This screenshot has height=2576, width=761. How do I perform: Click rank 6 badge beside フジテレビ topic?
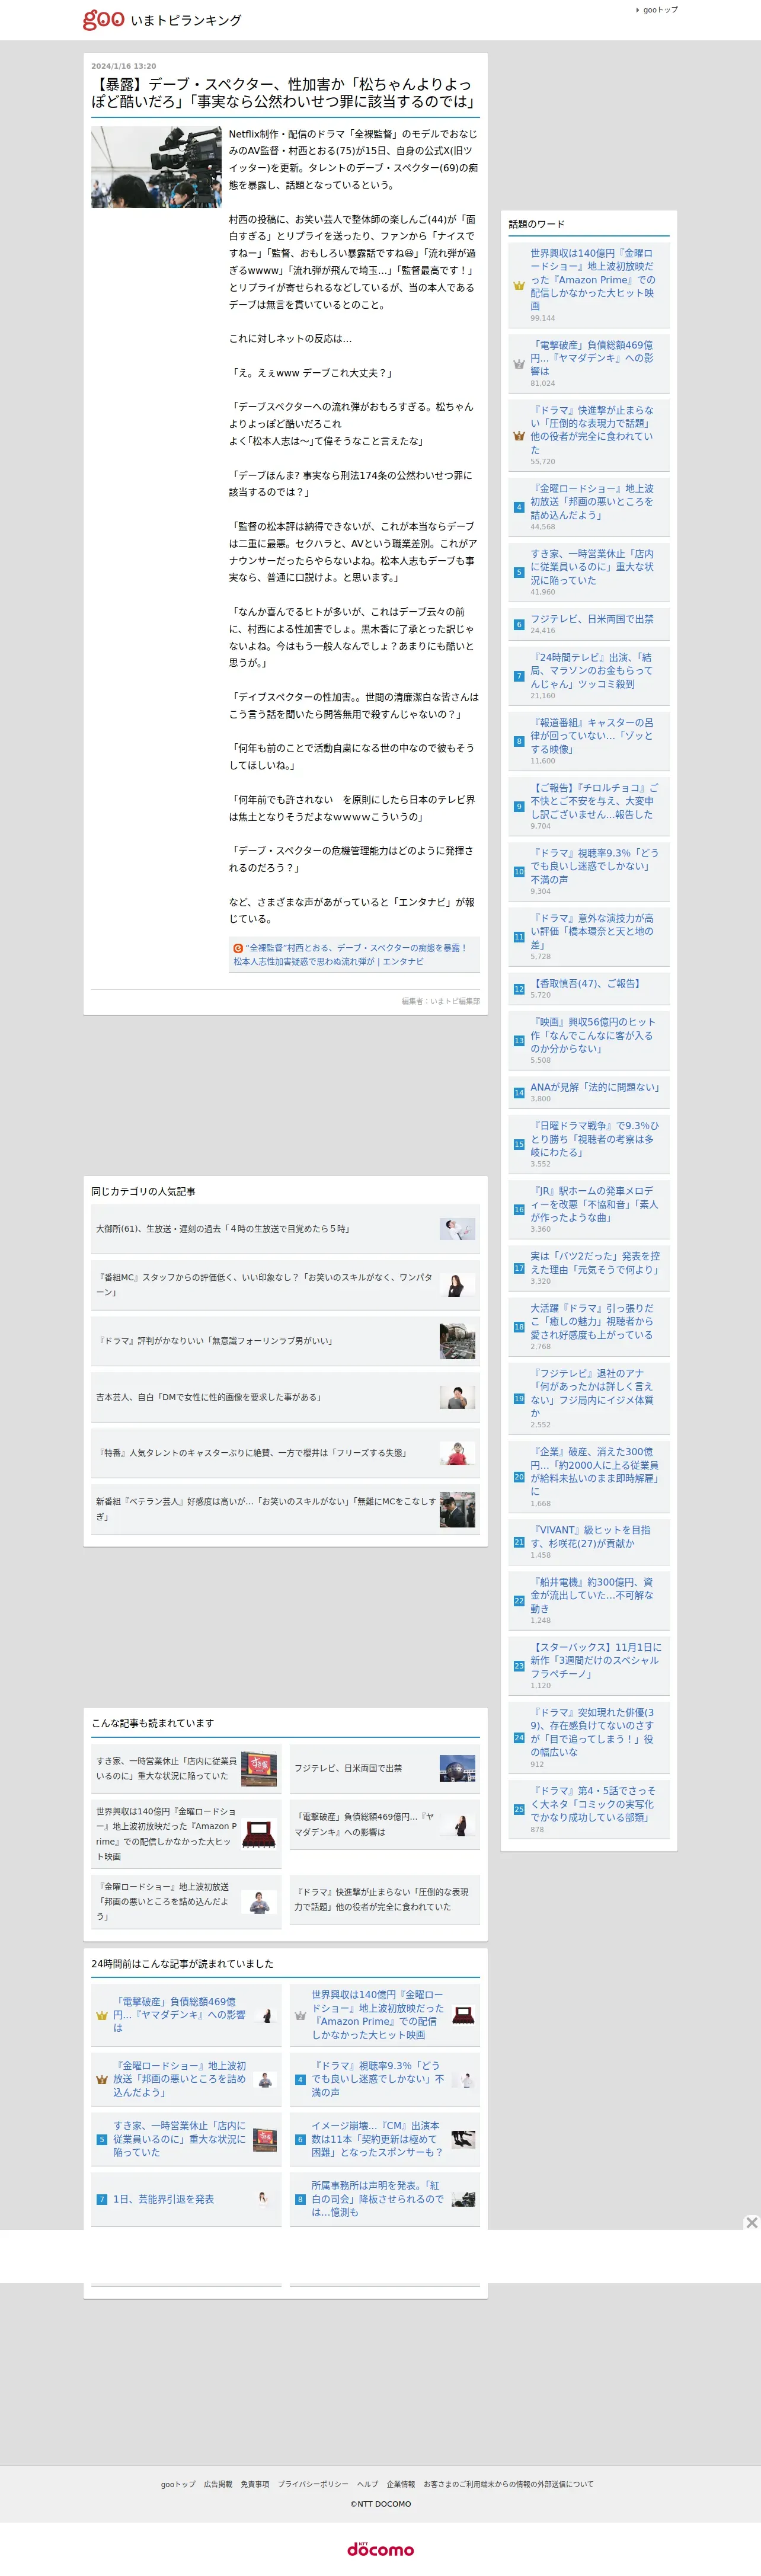point(519,625)
